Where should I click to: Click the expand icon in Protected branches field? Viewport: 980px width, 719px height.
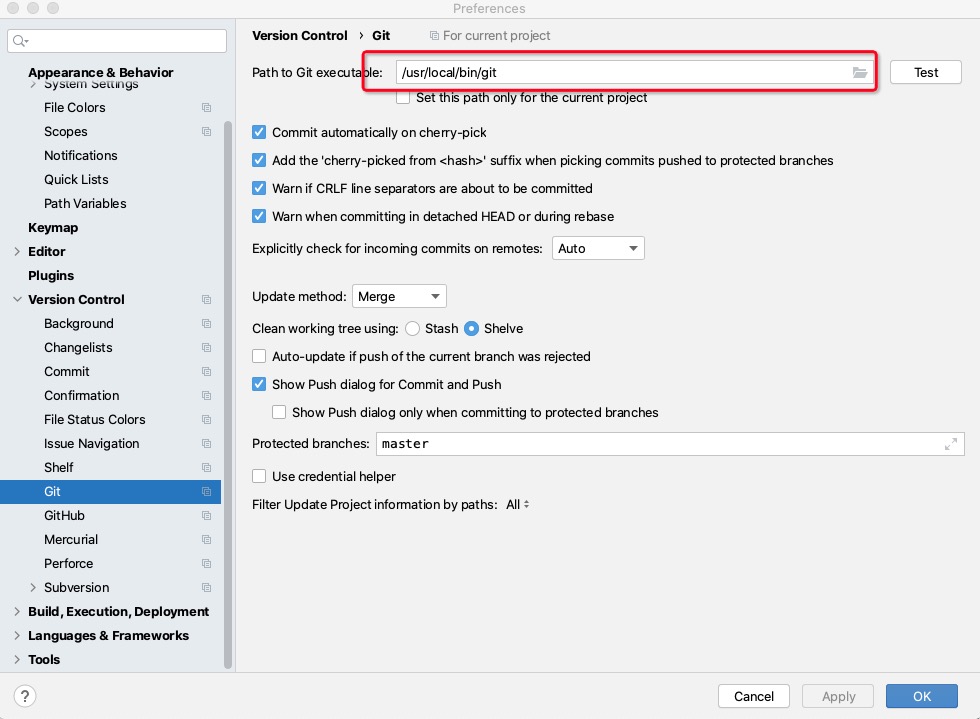tap(950, 444)
